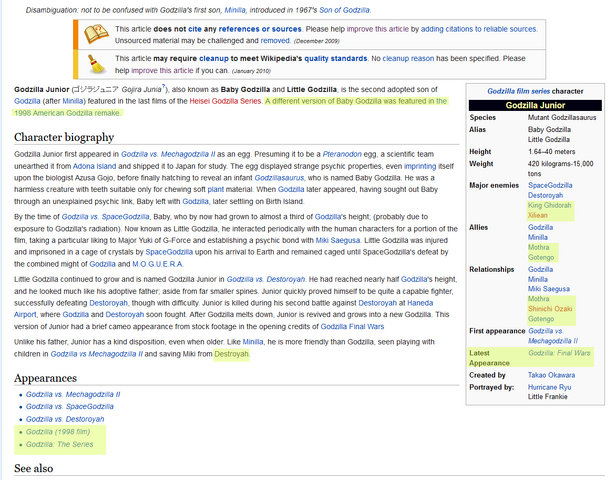616x480 pixels.
Task: Click Godzilla vs. Mechagodzilla II under First appearance
Action: tap(553, 336)
